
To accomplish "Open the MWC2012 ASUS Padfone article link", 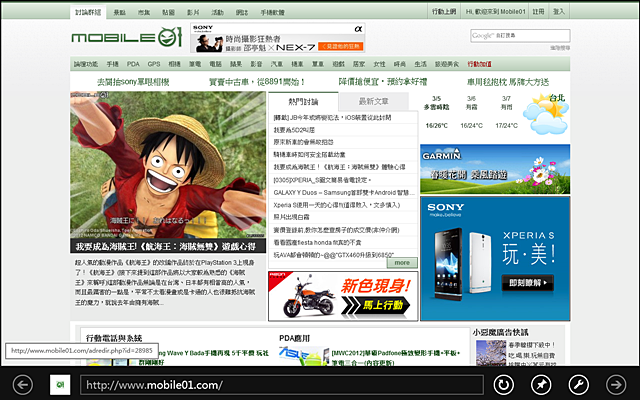I will click(x=396, y=357).
